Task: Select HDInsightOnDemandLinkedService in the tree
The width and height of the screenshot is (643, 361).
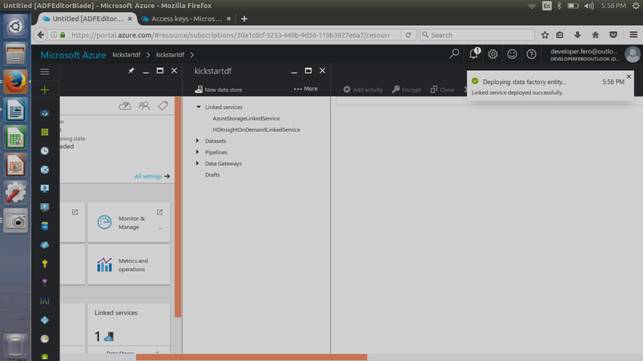Action: click(256, 130)
